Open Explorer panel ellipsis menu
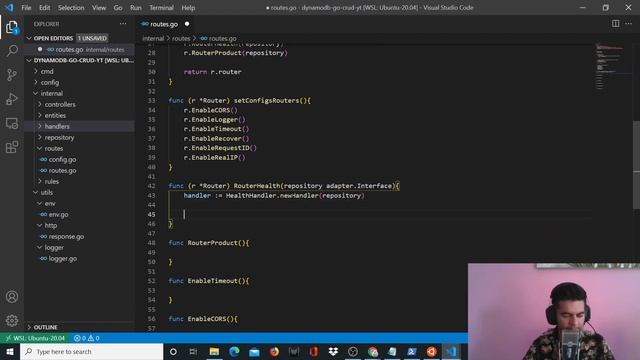Image resolution: width=640 pixels, height=360 pixels. coord(123,24)
